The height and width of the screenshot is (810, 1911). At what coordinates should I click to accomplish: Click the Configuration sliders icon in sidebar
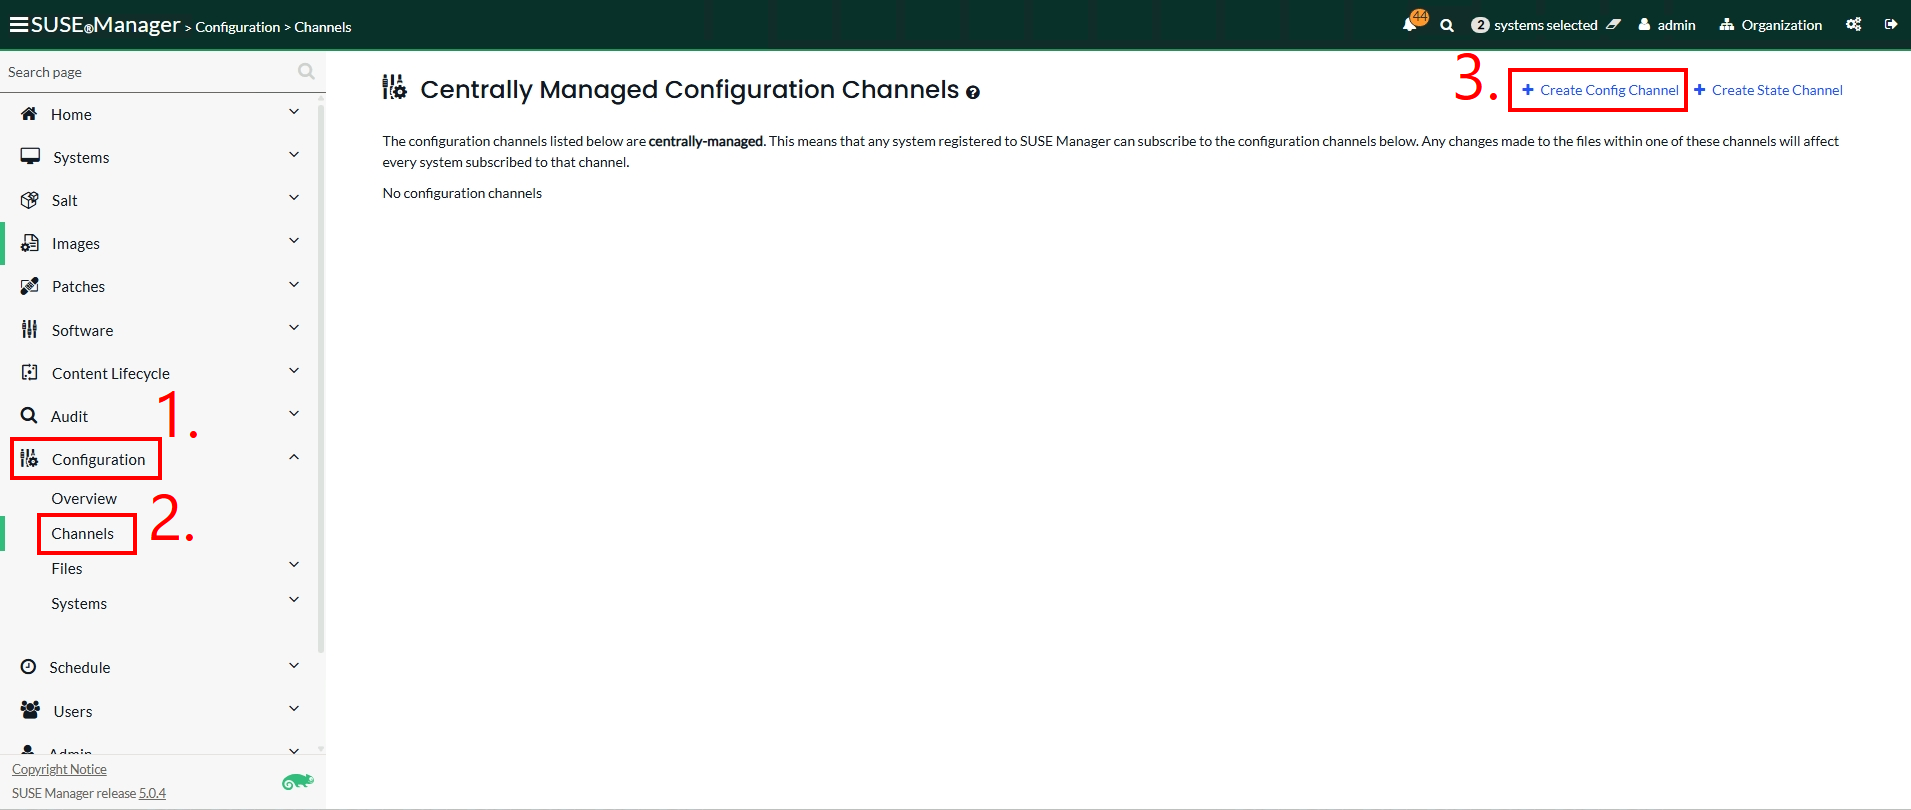(30, 458)
